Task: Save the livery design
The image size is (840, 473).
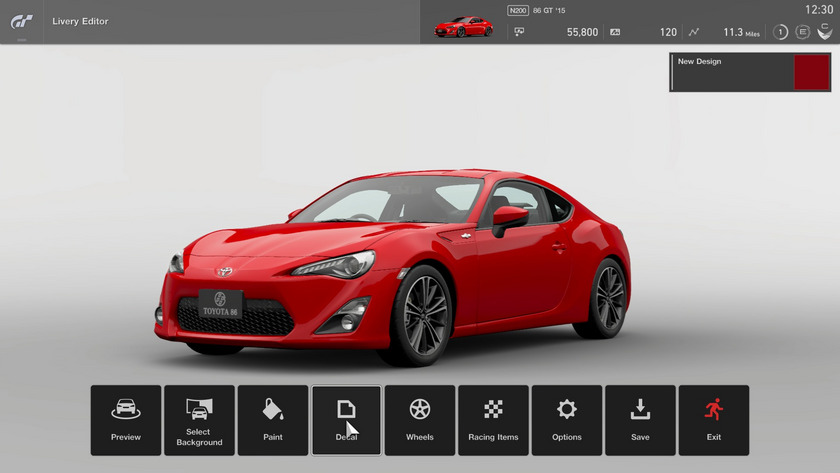Action: (640, 420)
